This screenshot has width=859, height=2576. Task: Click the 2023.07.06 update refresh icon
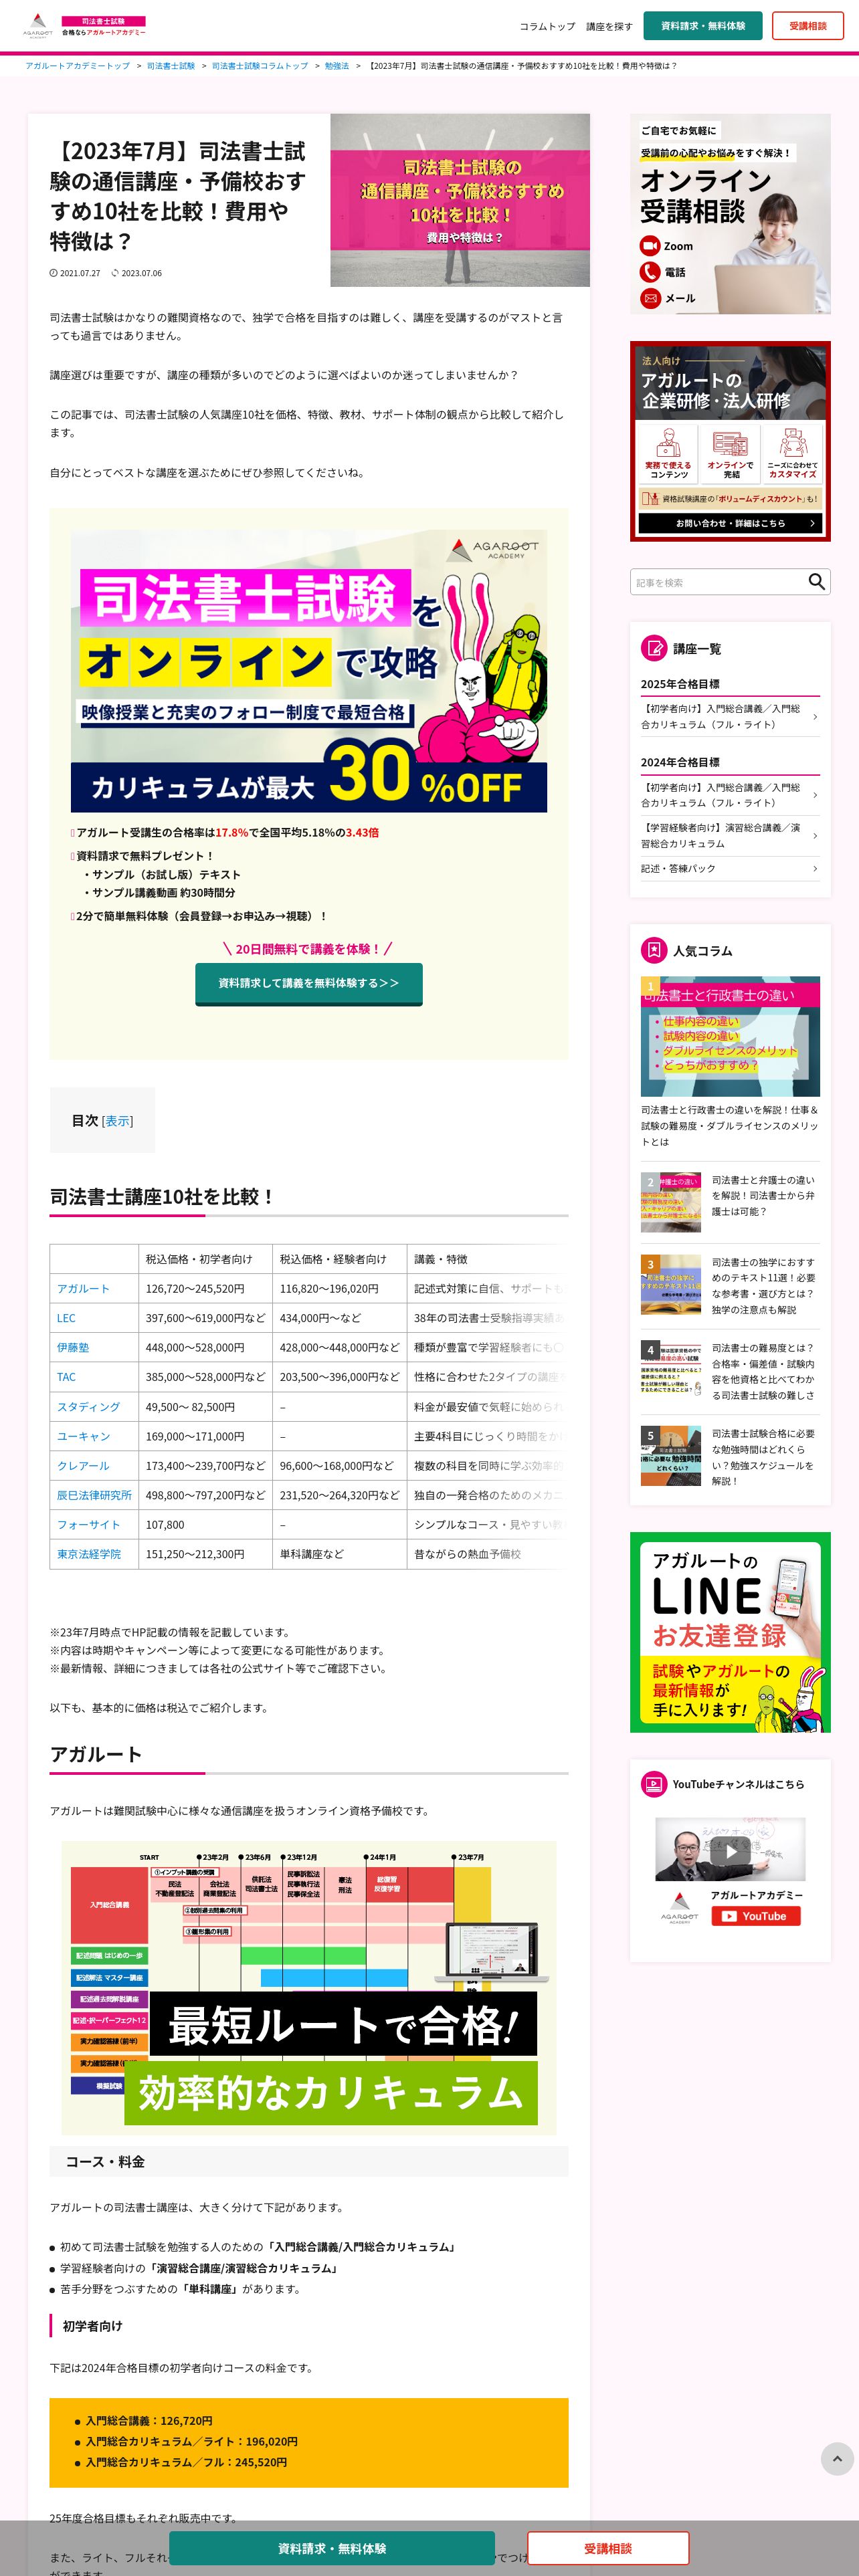click(115, 273)
